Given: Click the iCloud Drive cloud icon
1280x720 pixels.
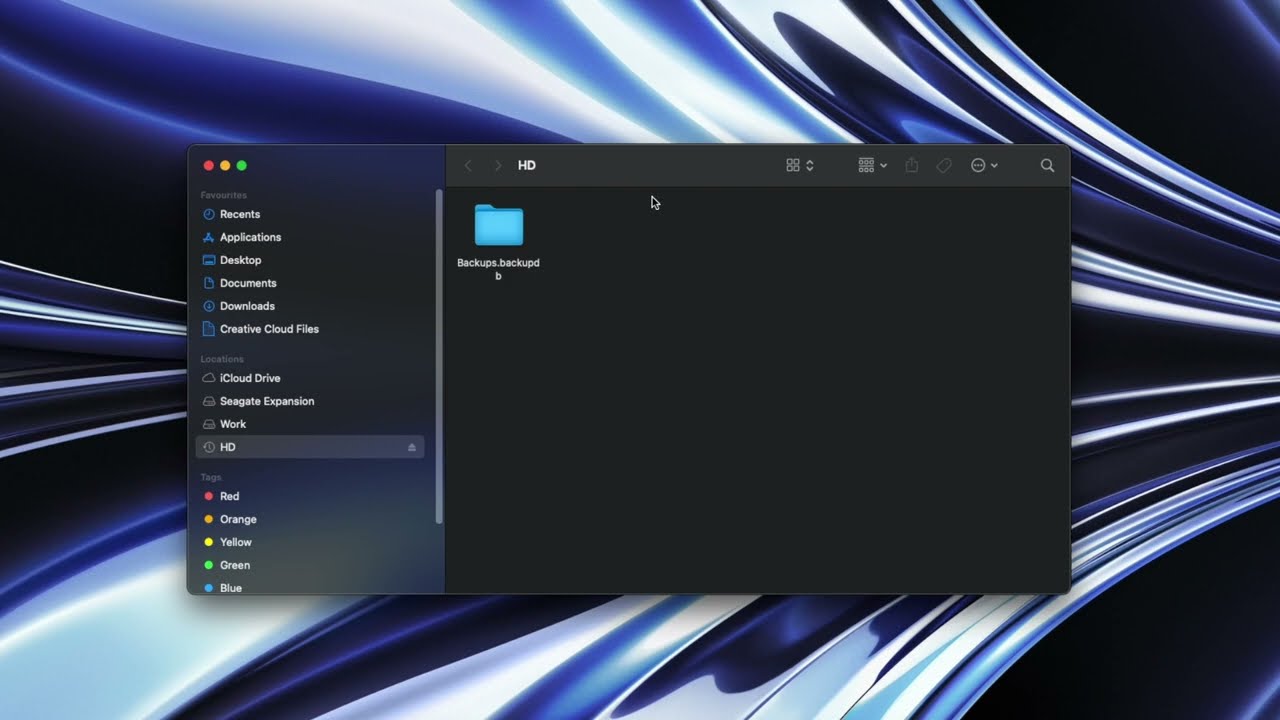Looking at the screenshot, I should pos(209,378).
